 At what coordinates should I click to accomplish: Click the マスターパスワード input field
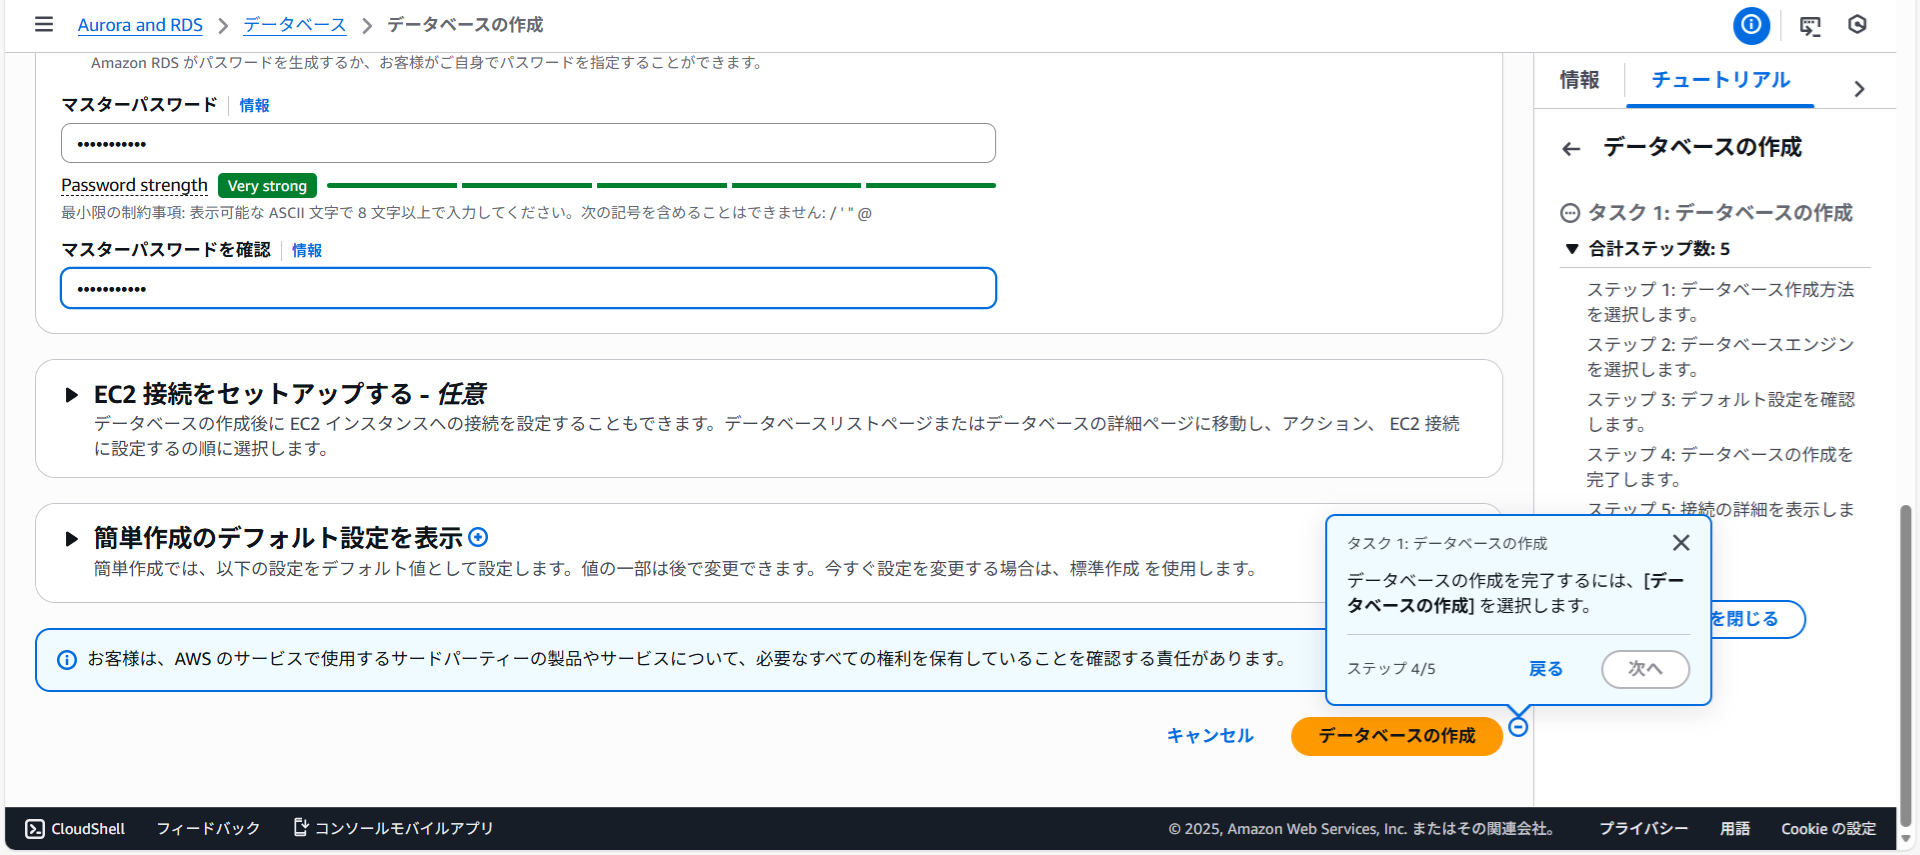tap(528, 144)
